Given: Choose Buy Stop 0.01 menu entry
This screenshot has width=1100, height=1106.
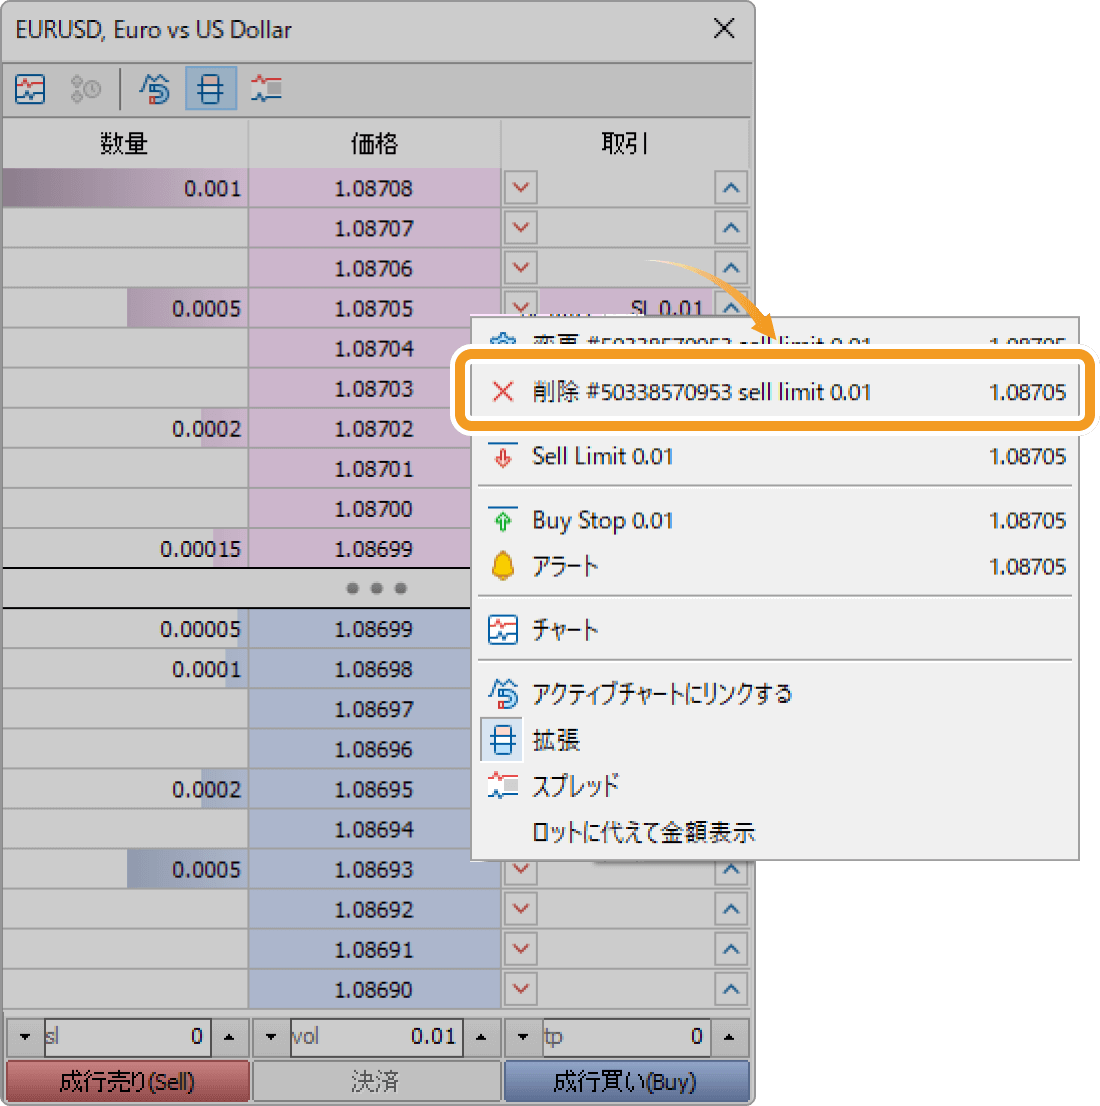Looking at the screenshot, I should tap(775, 521).
